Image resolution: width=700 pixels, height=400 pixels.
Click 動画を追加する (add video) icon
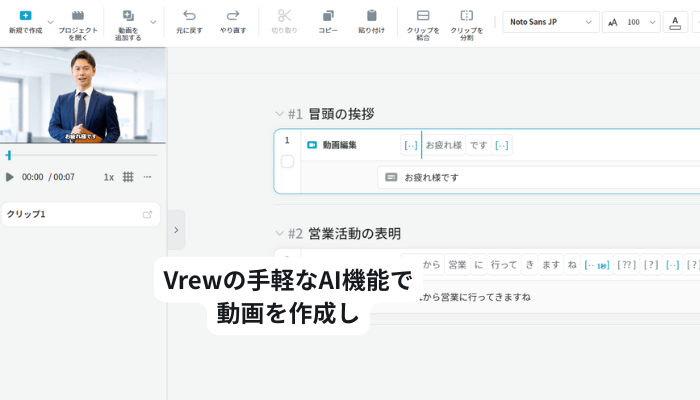pos(128,16)
